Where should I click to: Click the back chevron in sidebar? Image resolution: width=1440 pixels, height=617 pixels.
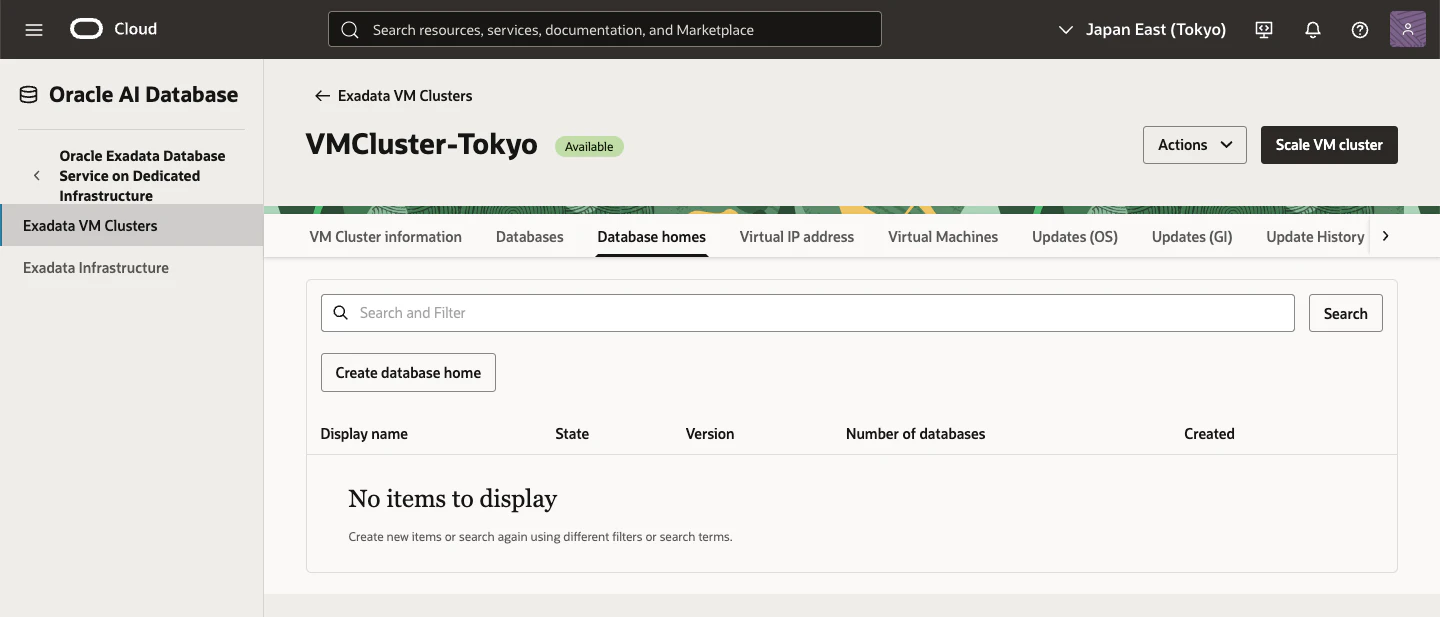[37, 176]
